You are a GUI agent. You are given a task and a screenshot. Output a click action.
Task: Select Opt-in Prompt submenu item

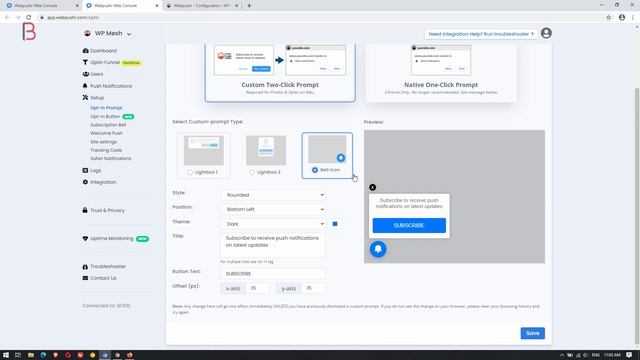pyautogui.click(x=106, y=108)
